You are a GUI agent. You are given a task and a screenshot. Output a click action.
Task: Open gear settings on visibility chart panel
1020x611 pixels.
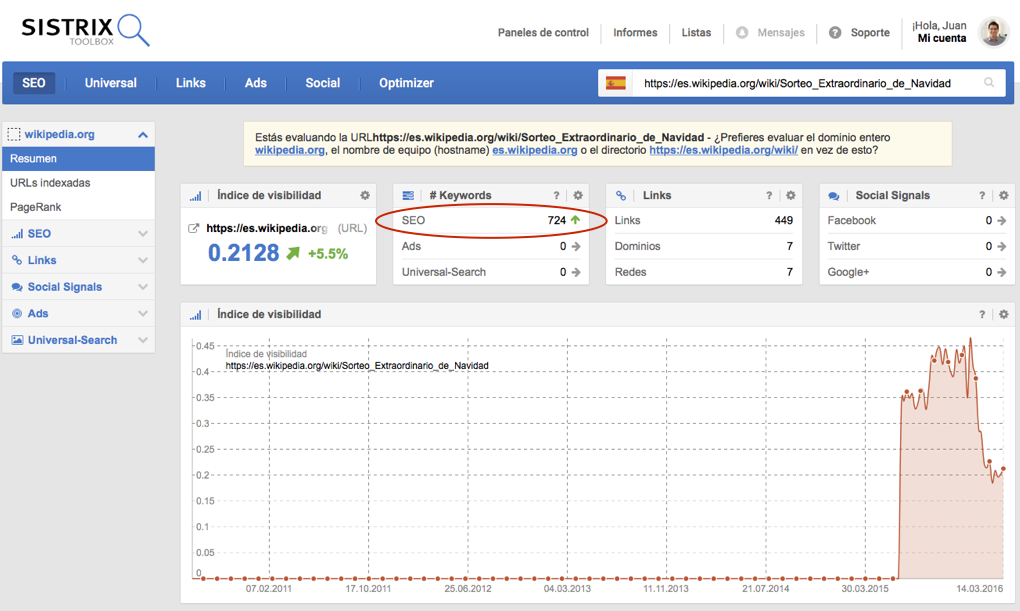coord(1003,314)
